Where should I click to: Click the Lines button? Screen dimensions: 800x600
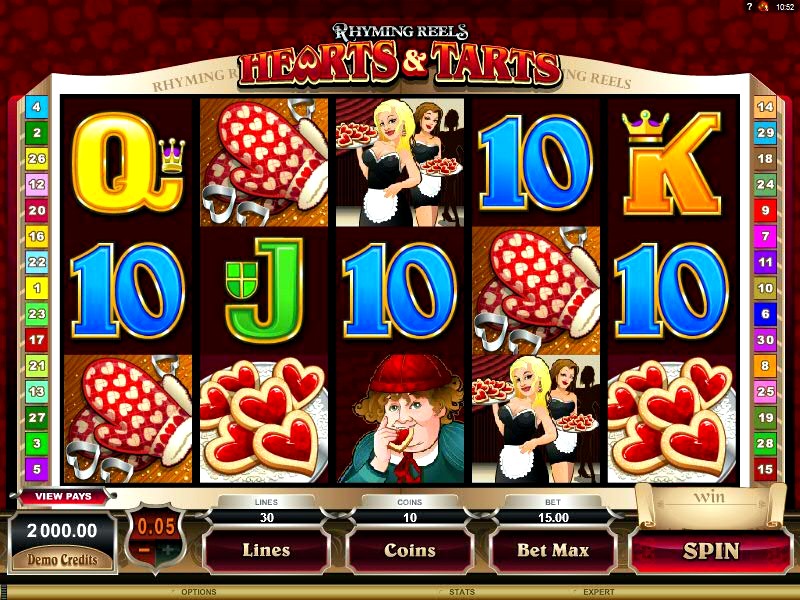[x=266, y=551]
